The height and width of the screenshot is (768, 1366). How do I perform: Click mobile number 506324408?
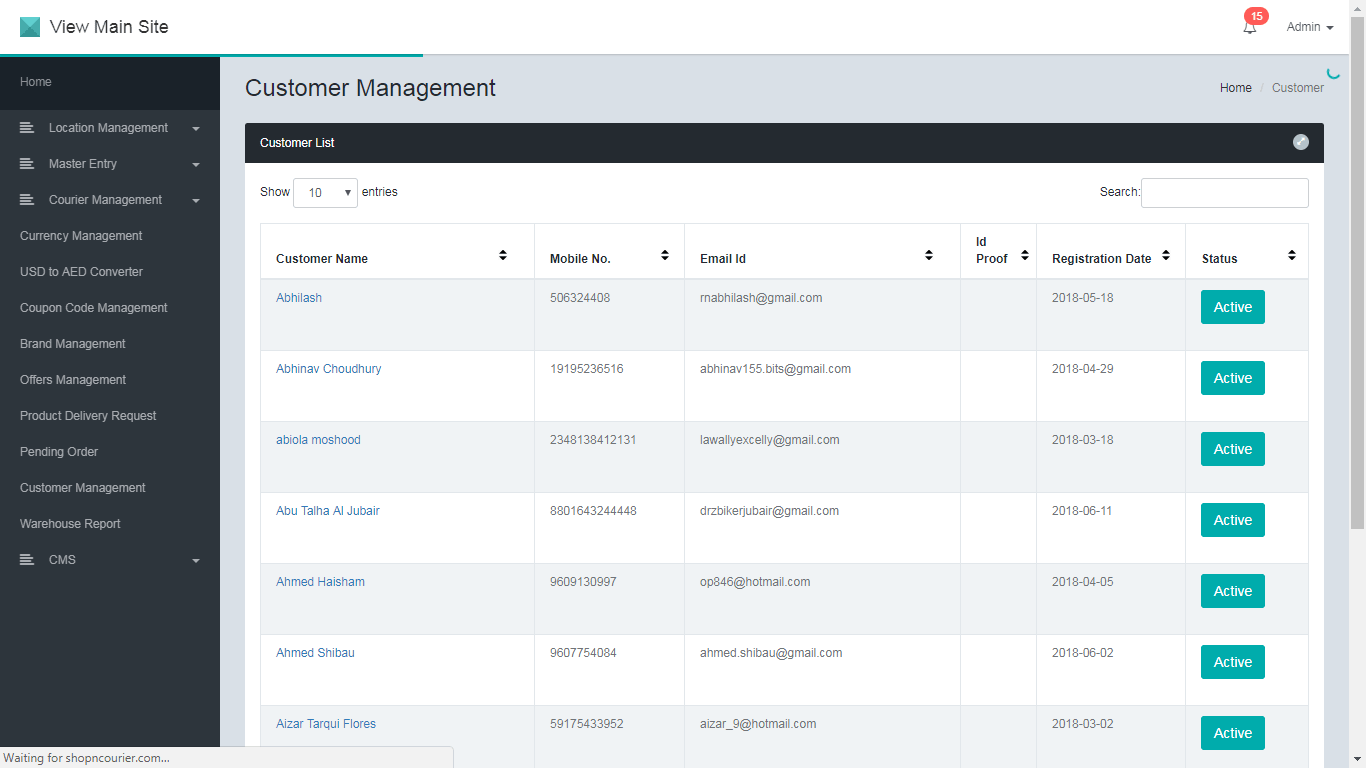click(x=580, y=298)
